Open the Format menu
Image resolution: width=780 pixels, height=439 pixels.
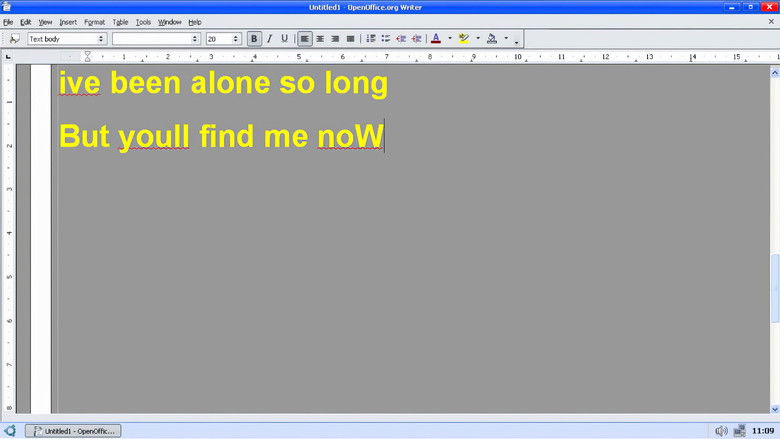click(x=94, y=21)
